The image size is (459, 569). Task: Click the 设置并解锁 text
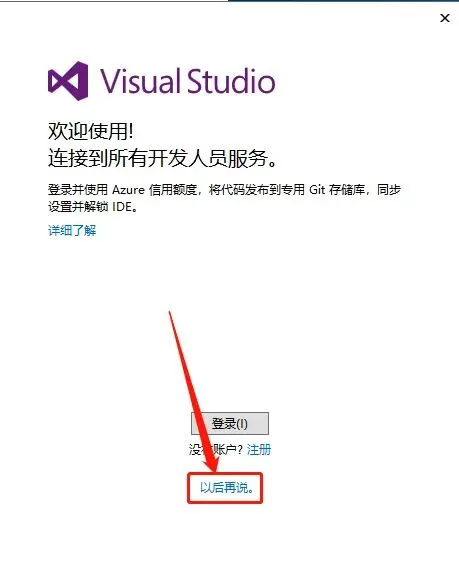click(78, 207)
